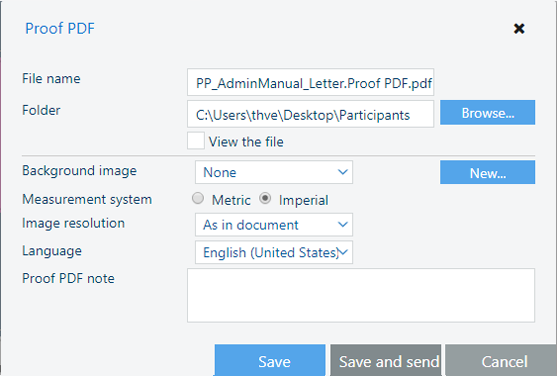
Task: Click into the Folder path field
Action: (x=310, y=114)
